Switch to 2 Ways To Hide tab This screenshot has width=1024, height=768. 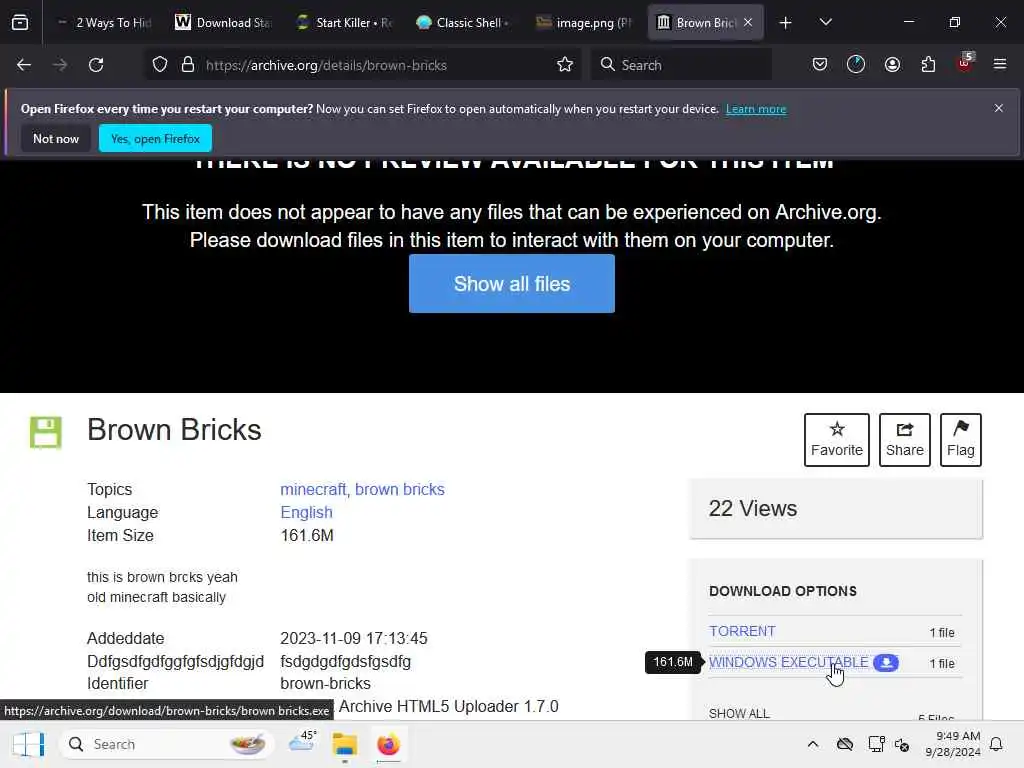104,23
